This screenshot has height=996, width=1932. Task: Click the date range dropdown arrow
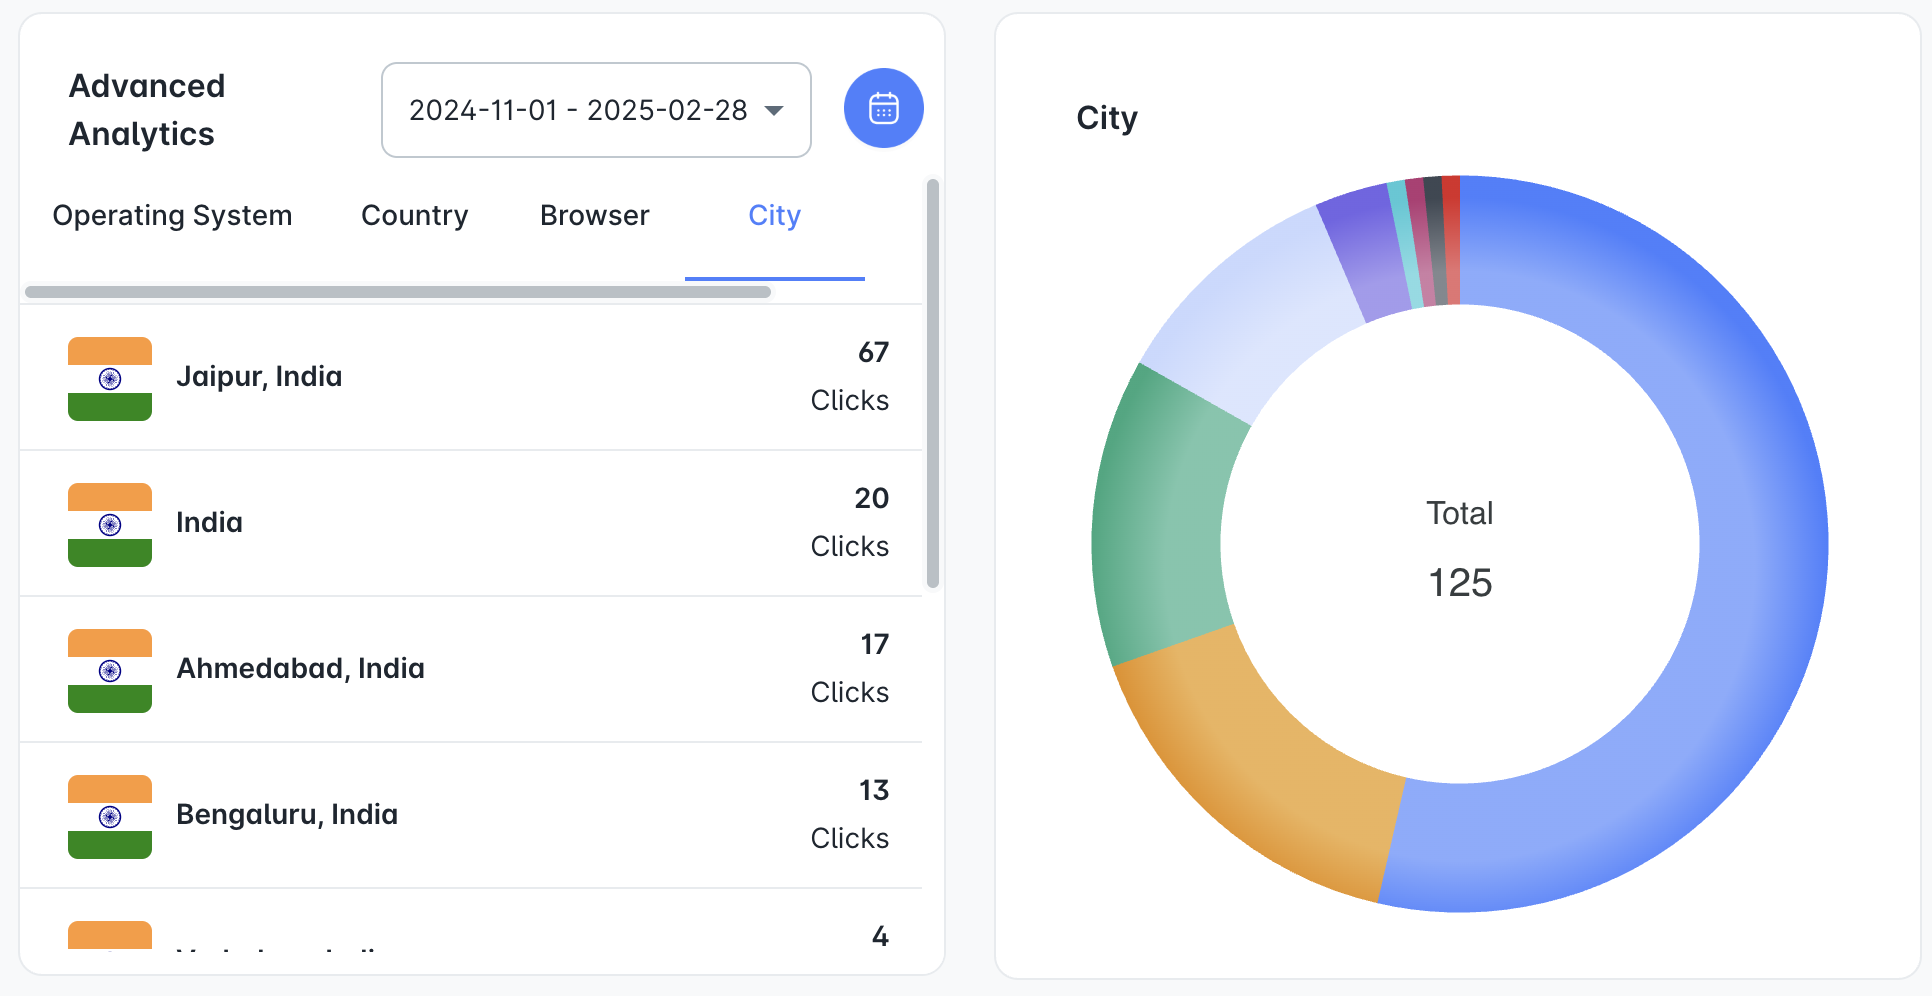[x=774, y=110]
